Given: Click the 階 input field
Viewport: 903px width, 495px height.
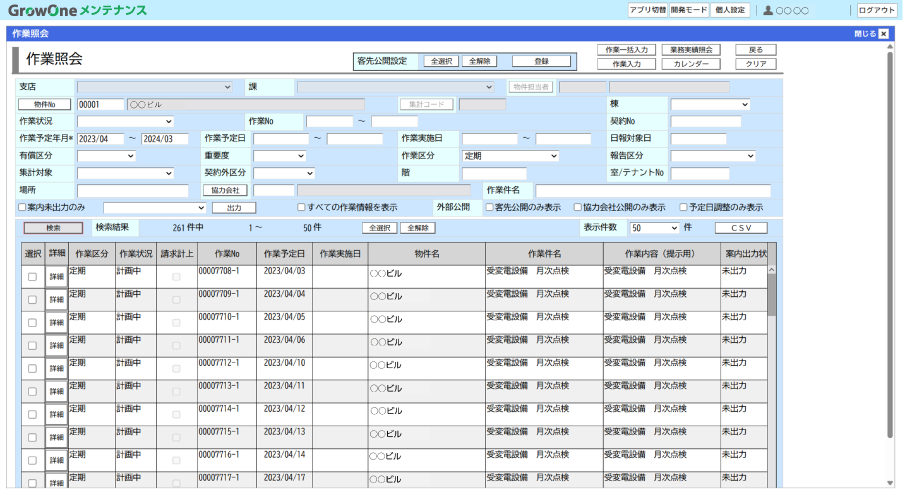Looking at the screenshot, I should click(x=494, y=173).
